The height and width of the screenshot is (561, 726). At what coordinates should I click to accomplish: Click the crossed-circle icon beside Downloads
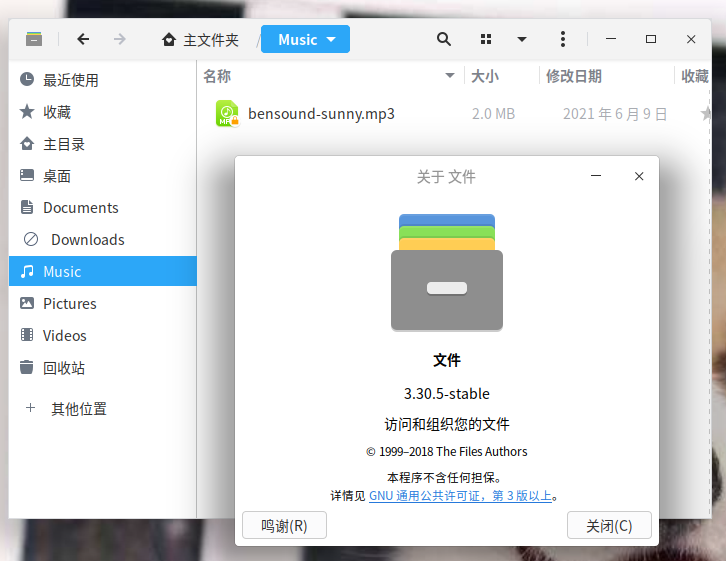click(31, 239)
